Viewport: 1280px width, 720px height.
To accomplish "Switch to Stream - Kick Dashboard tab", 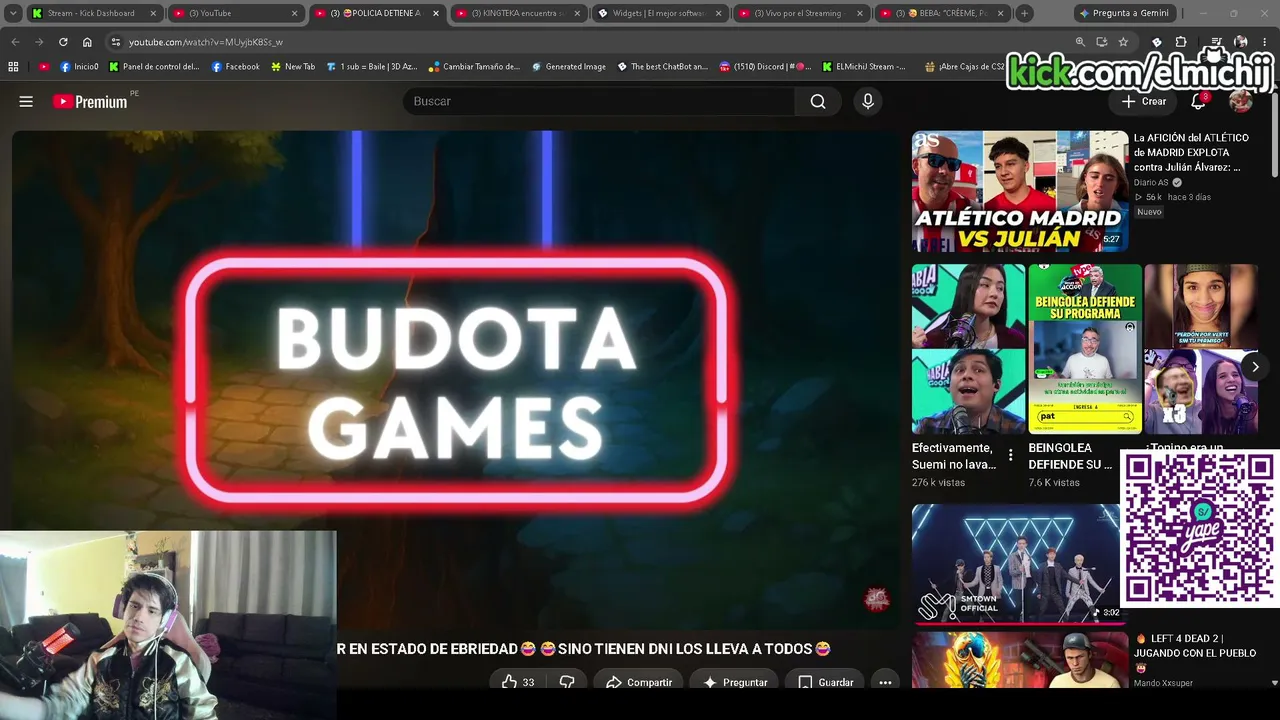I will pos(91,13).
